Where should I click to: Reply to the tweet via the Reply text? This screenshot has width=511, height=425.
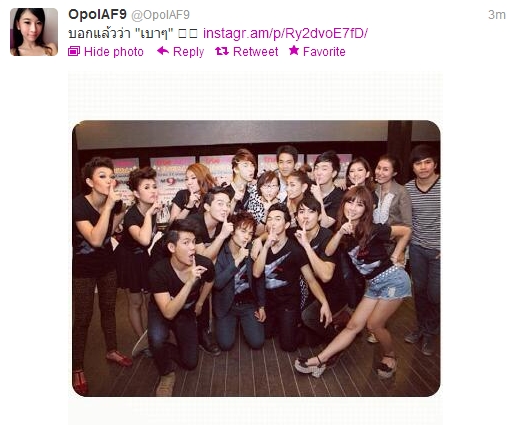pos(188,52)
